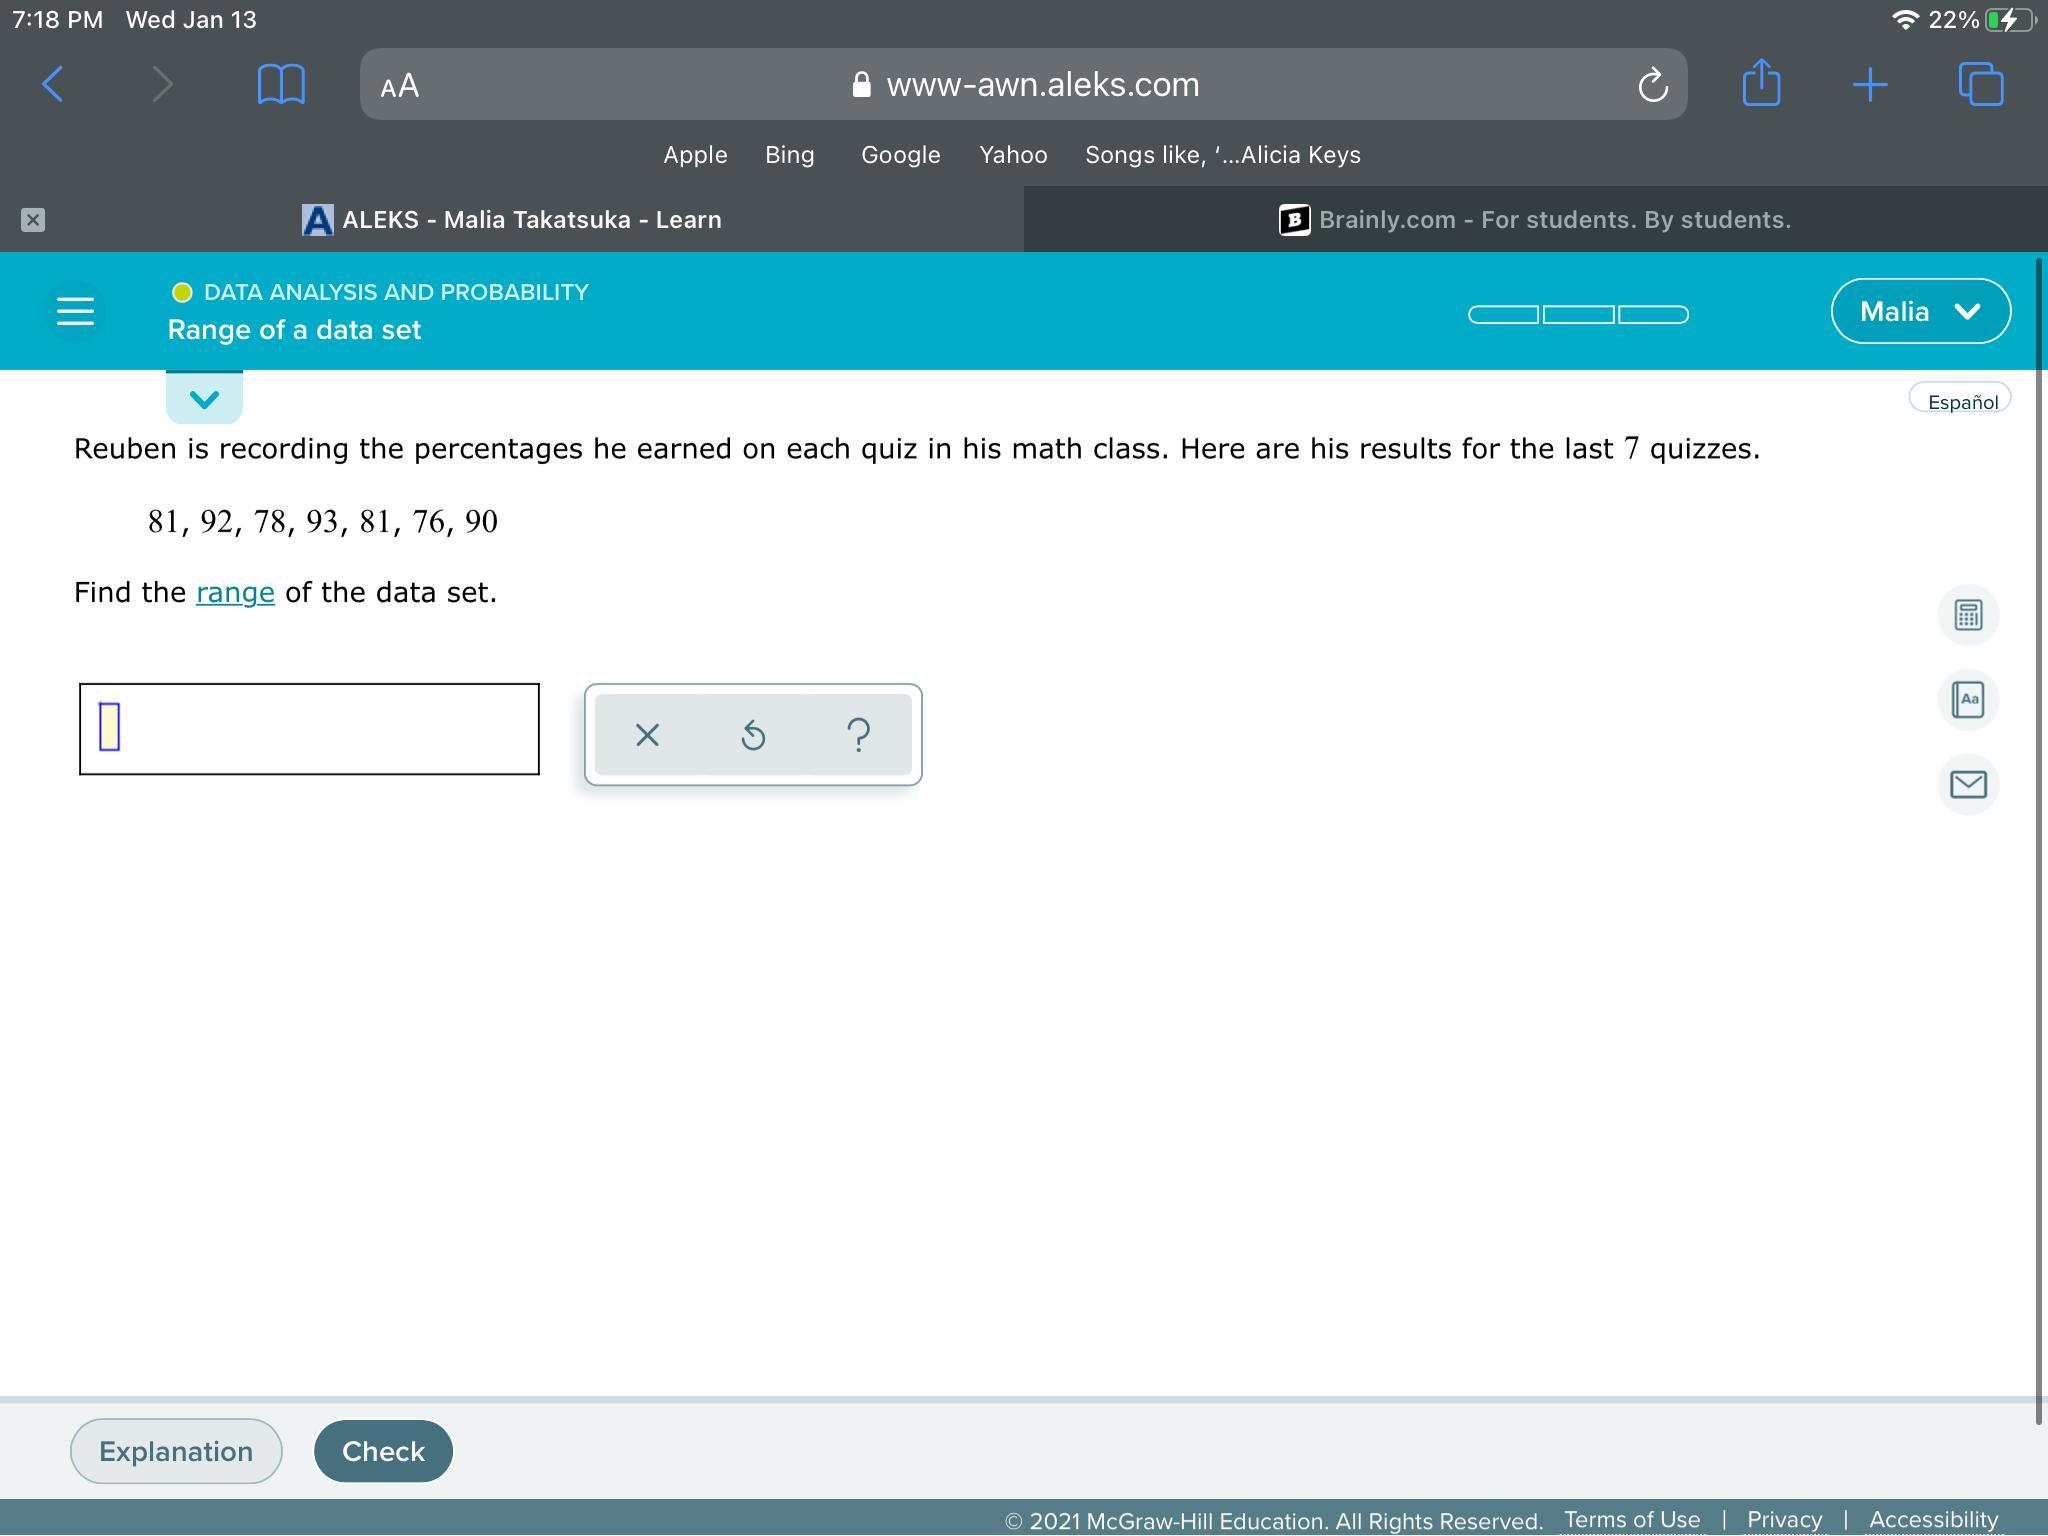Open the calculator tool
This screenshot has width=2048, height=1536.
tap(1967, 614)
